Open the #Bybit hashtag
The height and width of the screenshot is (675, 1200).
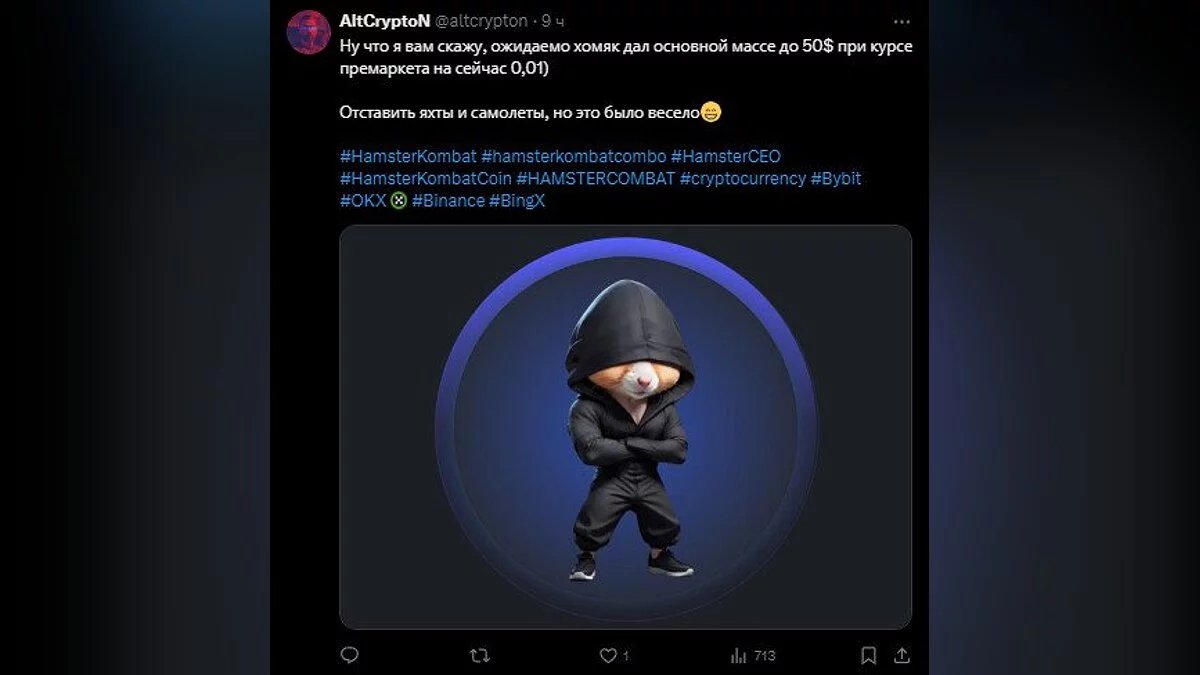coord(836,179)
